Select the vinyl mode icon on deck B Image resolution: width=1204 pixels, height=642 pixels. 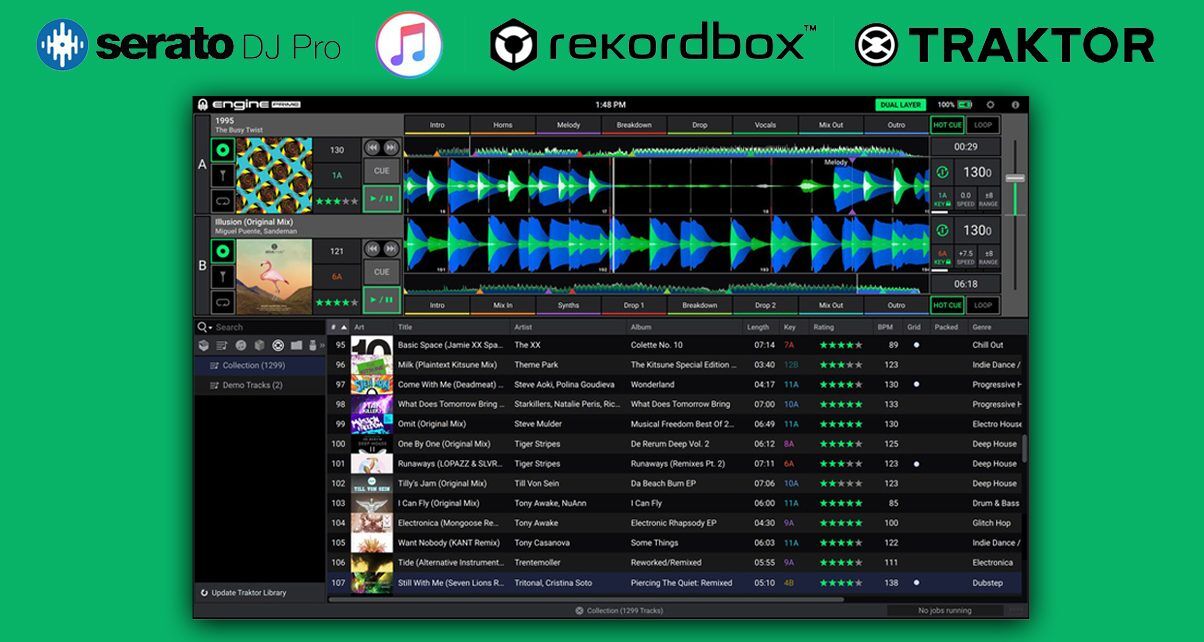coord(223,251)
